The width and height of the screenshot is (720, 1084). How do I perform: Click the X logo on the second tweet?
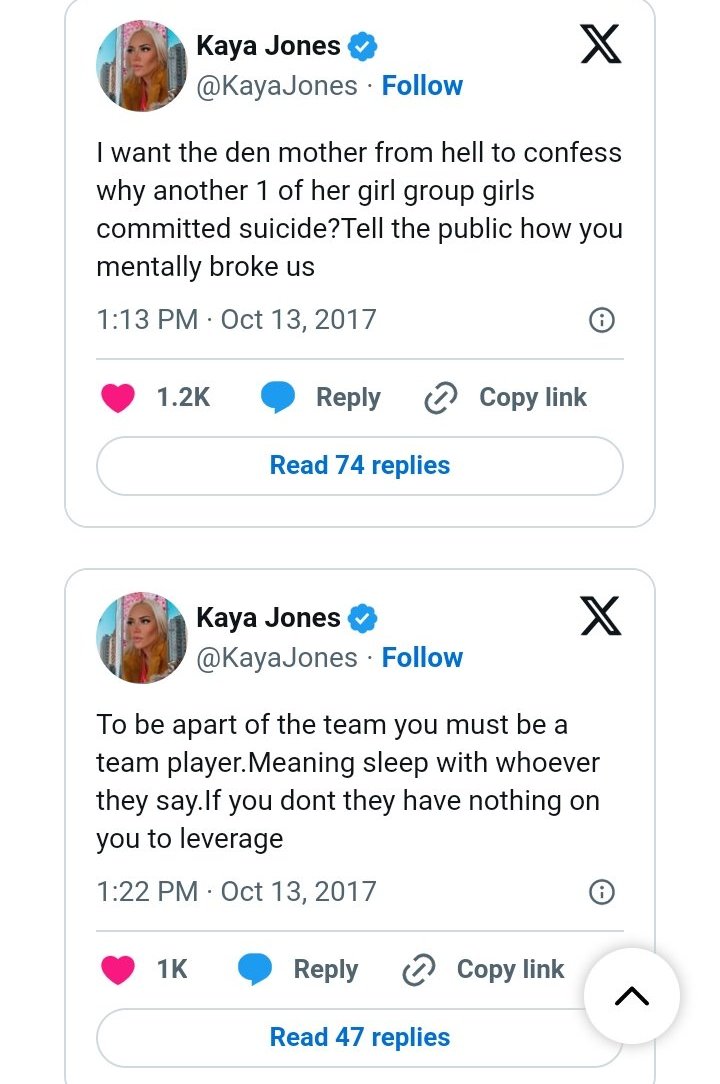pyautogui.click(x=600, y=616)
